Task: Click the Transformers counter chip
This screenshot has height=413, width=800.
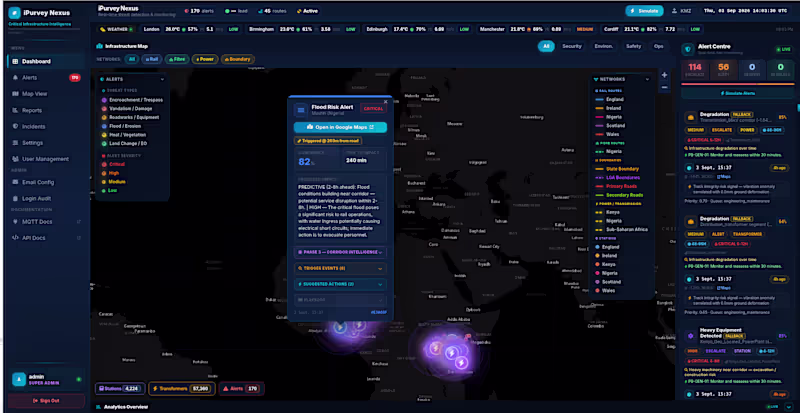Action: [182, 389]
